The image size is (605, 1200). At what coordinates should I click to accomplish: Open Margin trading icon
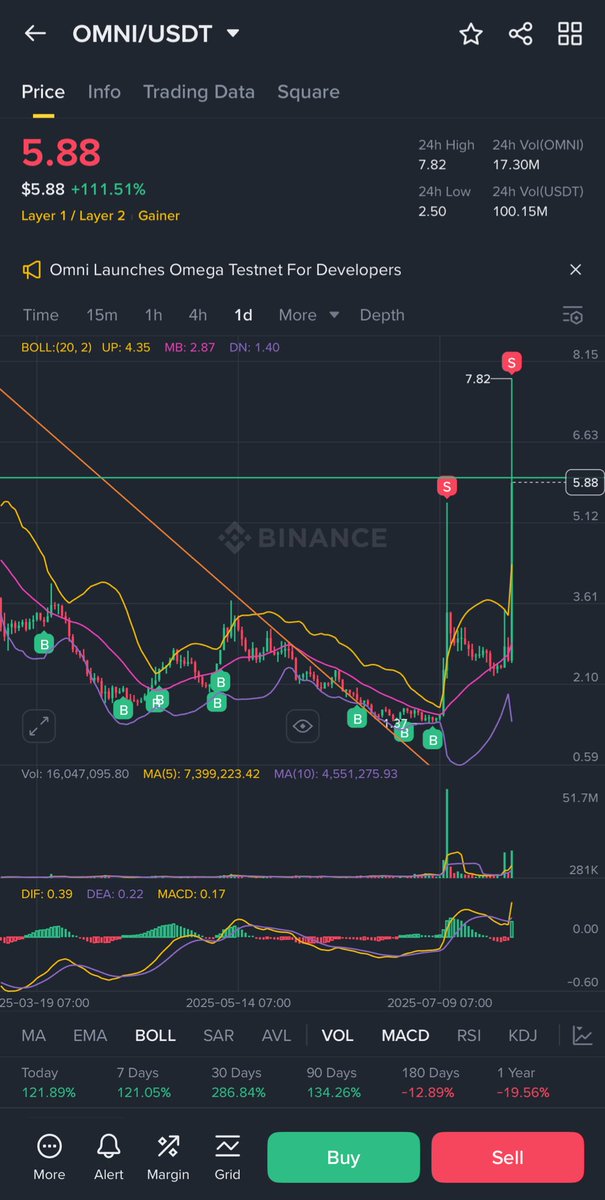point(169,1157)
